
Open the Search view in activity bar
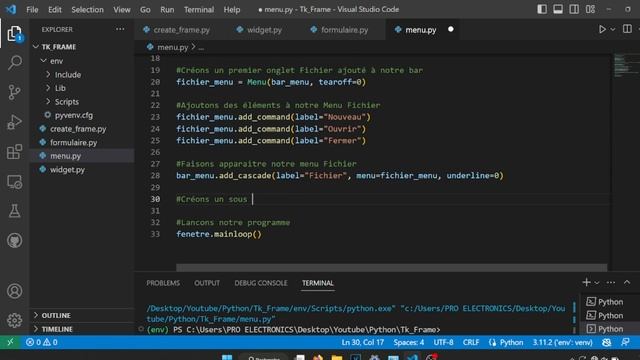15,63
